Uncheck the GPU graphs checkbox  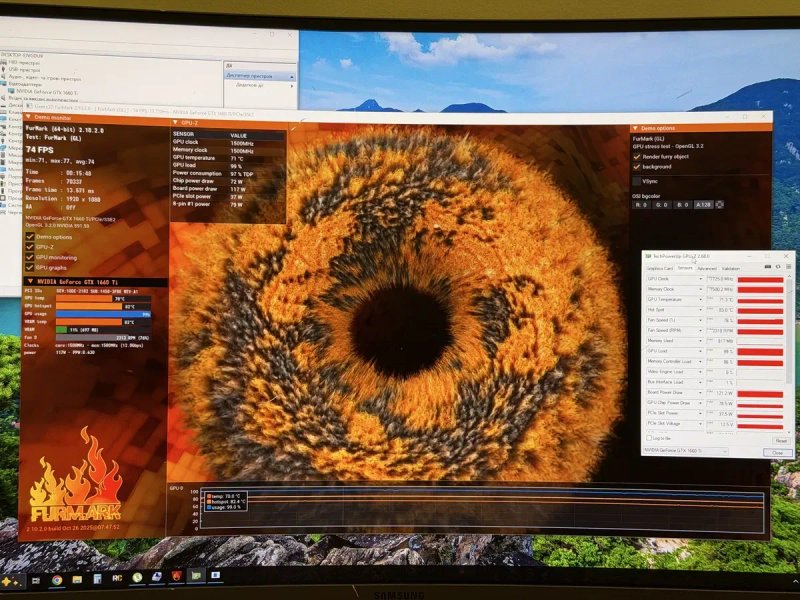point(30,267)
